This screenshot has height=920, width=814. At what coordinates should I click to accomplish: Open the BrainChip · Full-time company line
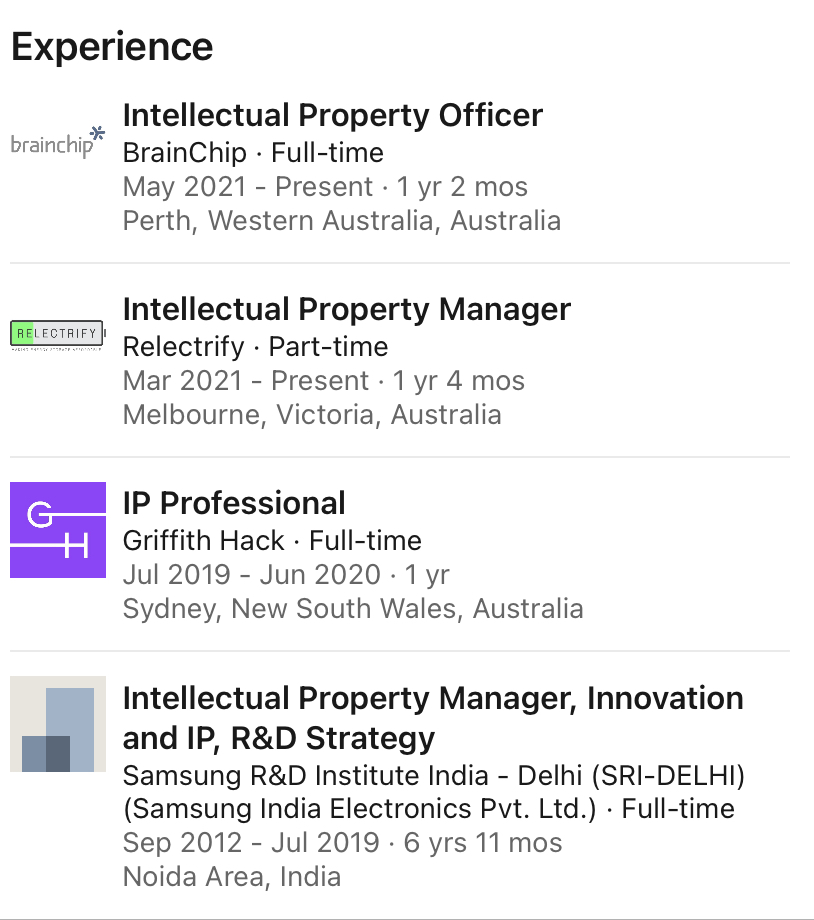253,153
